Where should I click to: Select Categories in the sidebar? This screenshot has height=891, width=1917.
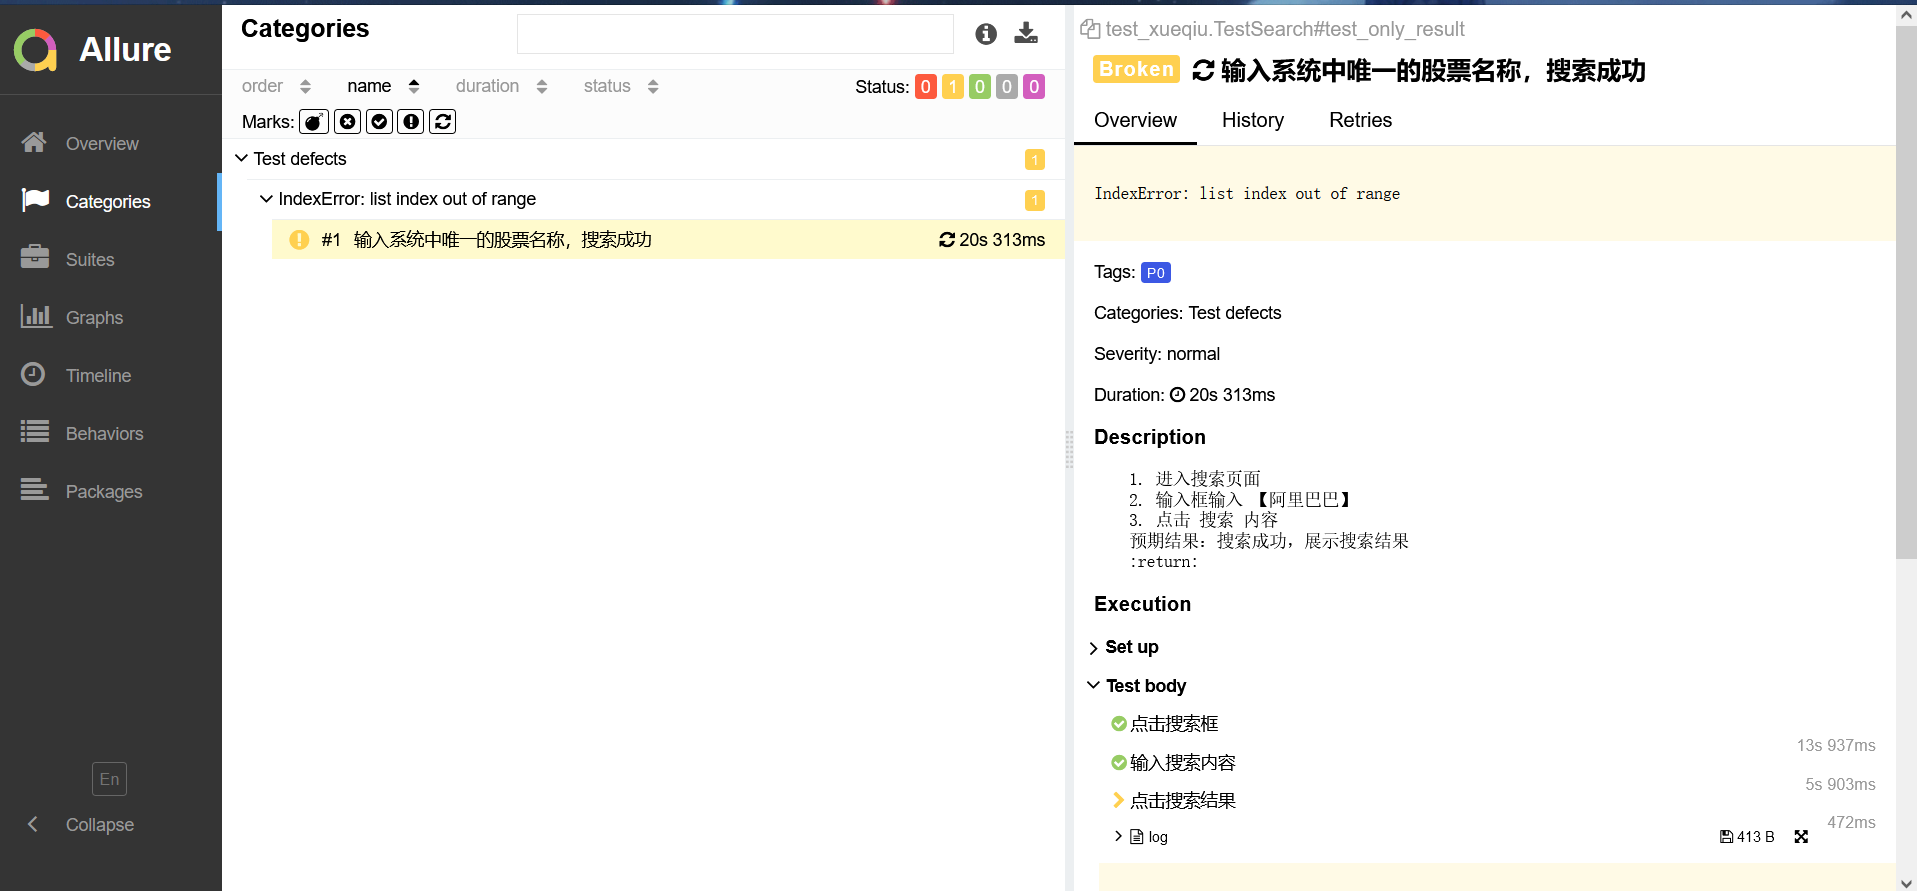click(110, 201)
